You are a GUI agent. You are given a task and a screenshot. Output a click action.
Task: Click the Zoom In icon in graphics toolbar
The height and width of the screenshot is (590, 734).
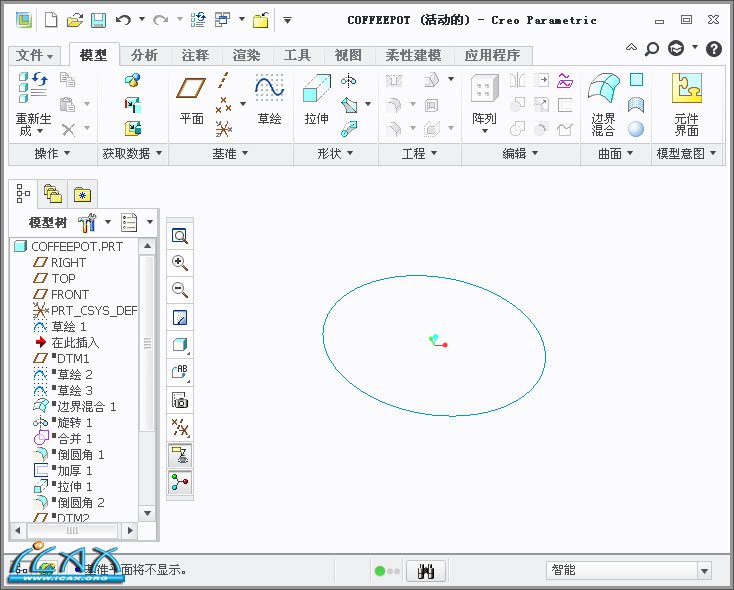(x=180, y=263)
